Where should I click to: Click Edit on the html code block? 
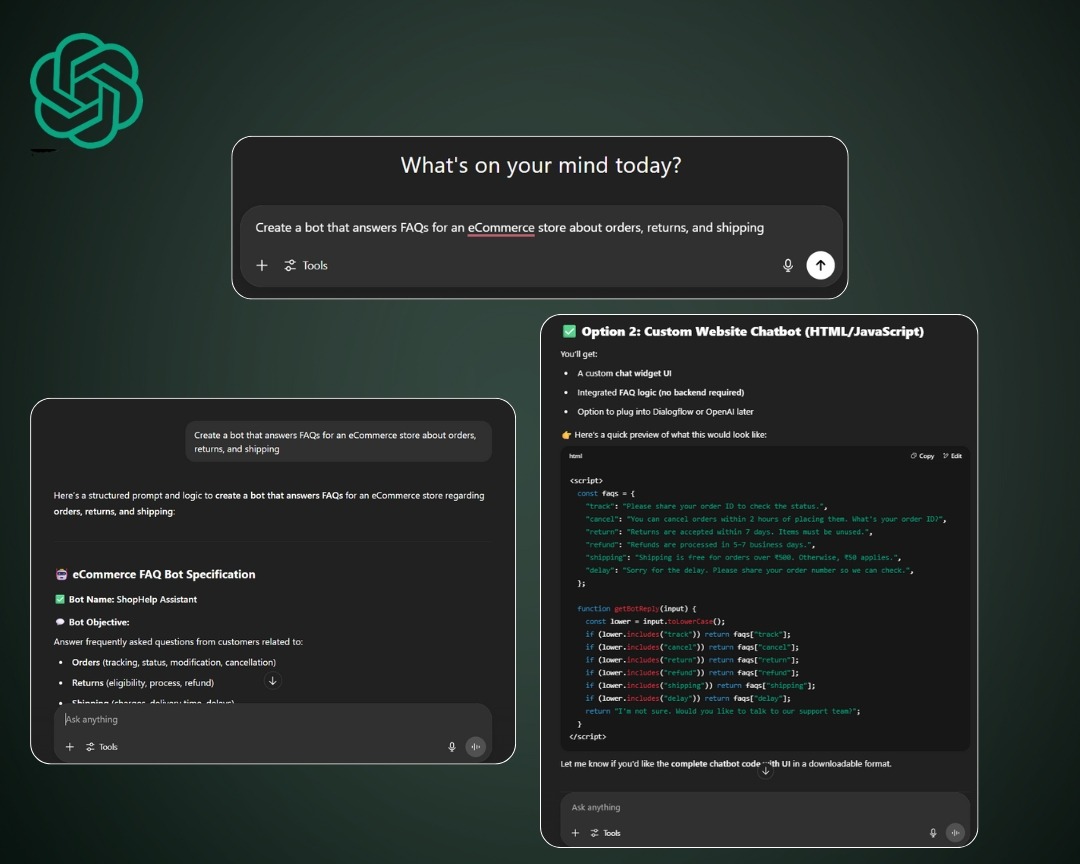(952, 456)
